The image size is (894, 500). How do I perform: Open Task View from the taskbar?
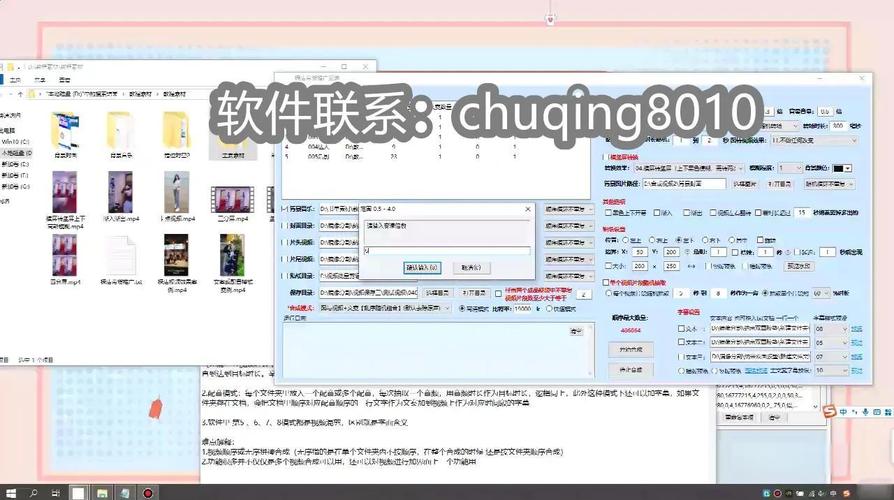[x=55, y=493]
